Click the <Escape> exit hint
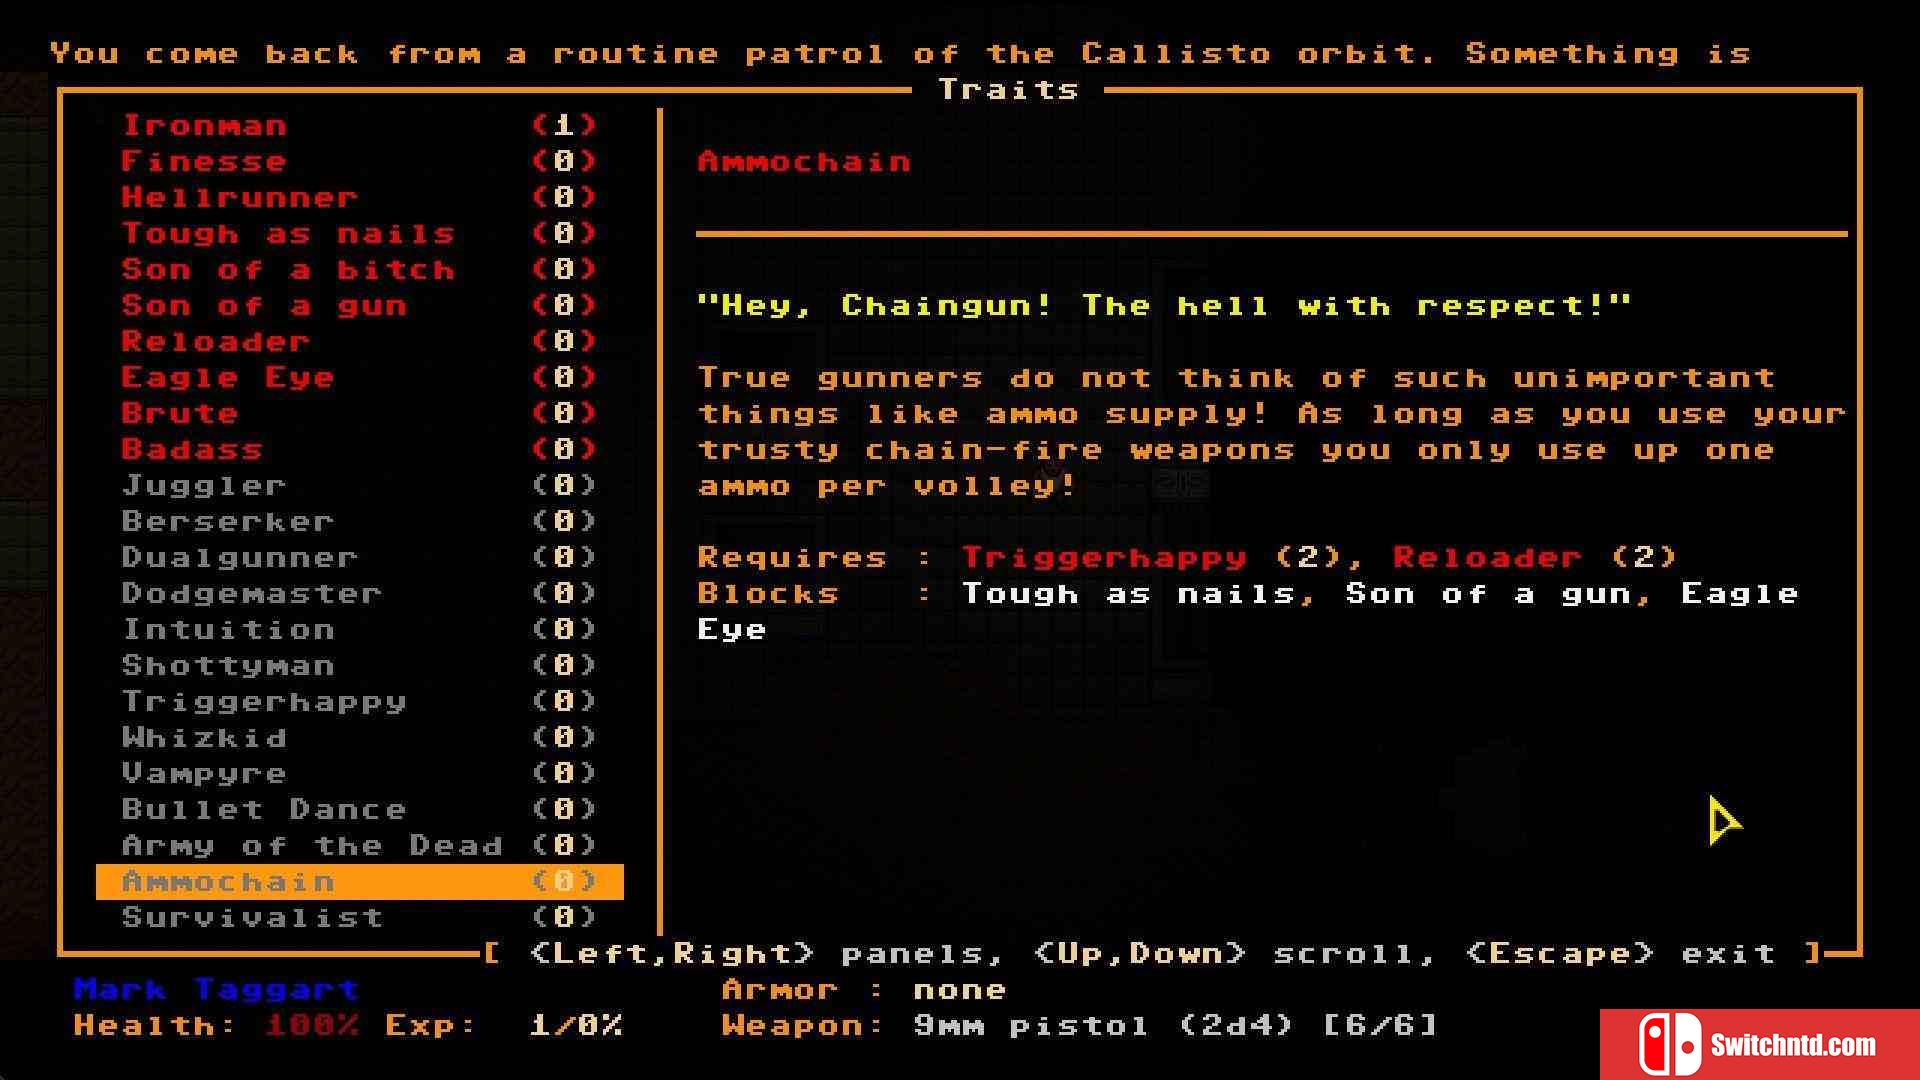Viewport: 1920px width, 1080px height. click(x=1620, y=953)
